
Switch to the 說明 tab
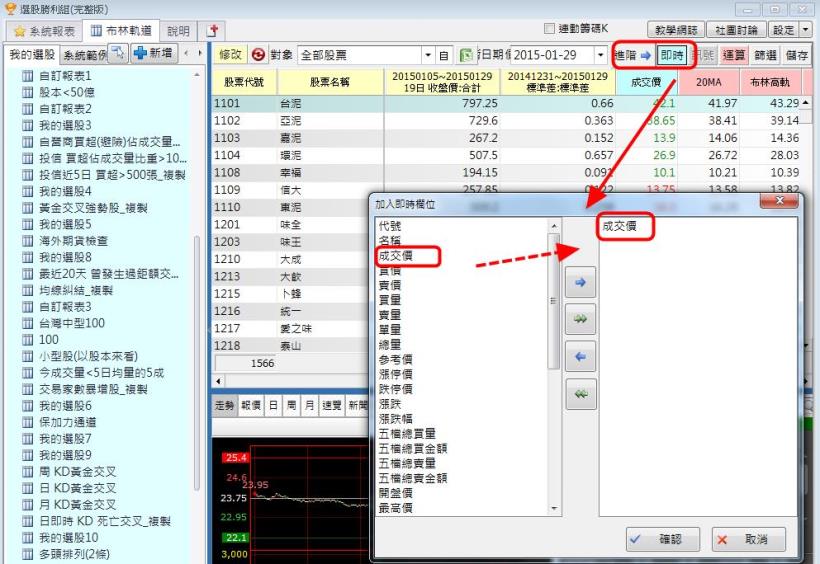178,31
